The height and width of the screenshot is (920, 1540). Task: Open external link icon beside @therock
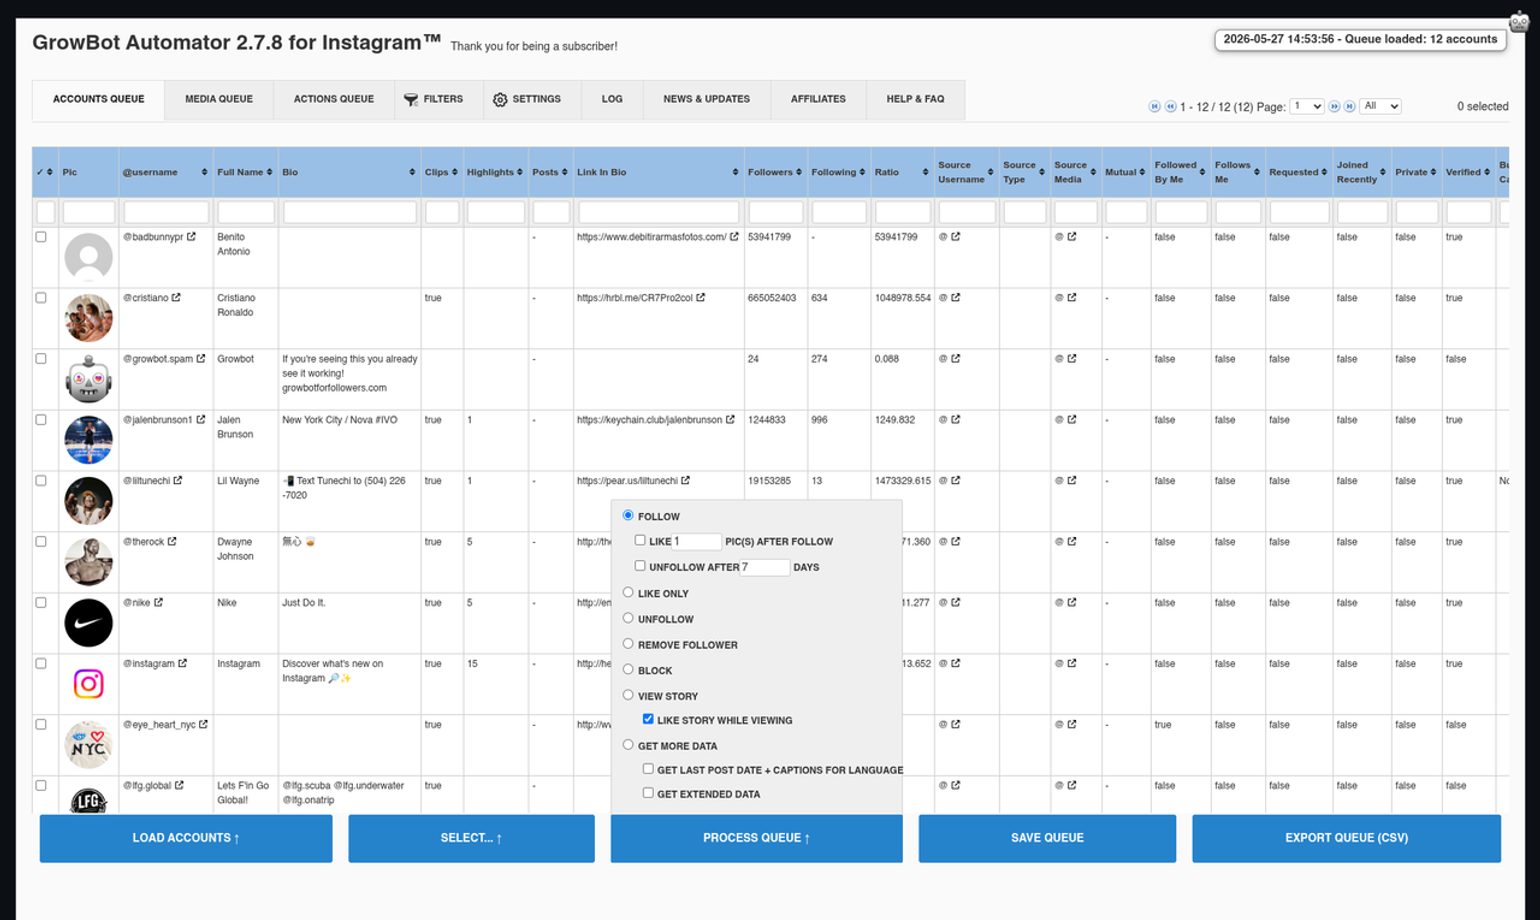pos(172,542)
